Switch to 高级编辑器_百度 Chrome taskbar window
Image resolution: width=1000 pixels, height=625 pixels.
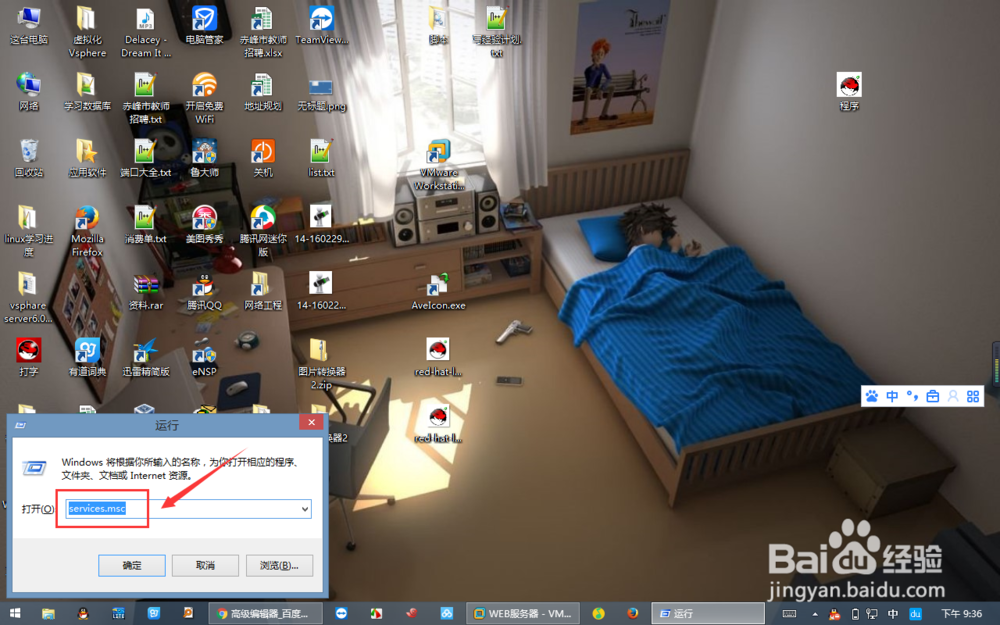pyautogui.click(x=267, y=614)
